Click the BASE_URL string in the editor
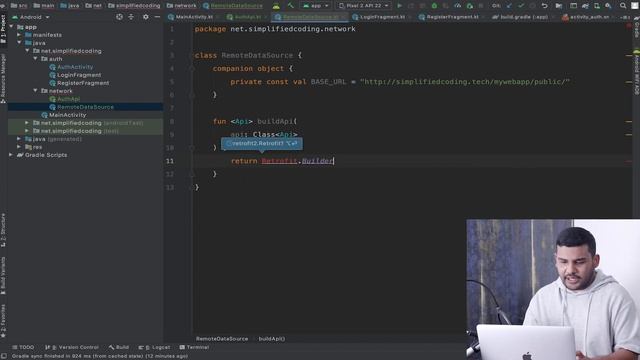Image resolution: width=640 pixels, height=360 pixels. [x=464, y=82]
